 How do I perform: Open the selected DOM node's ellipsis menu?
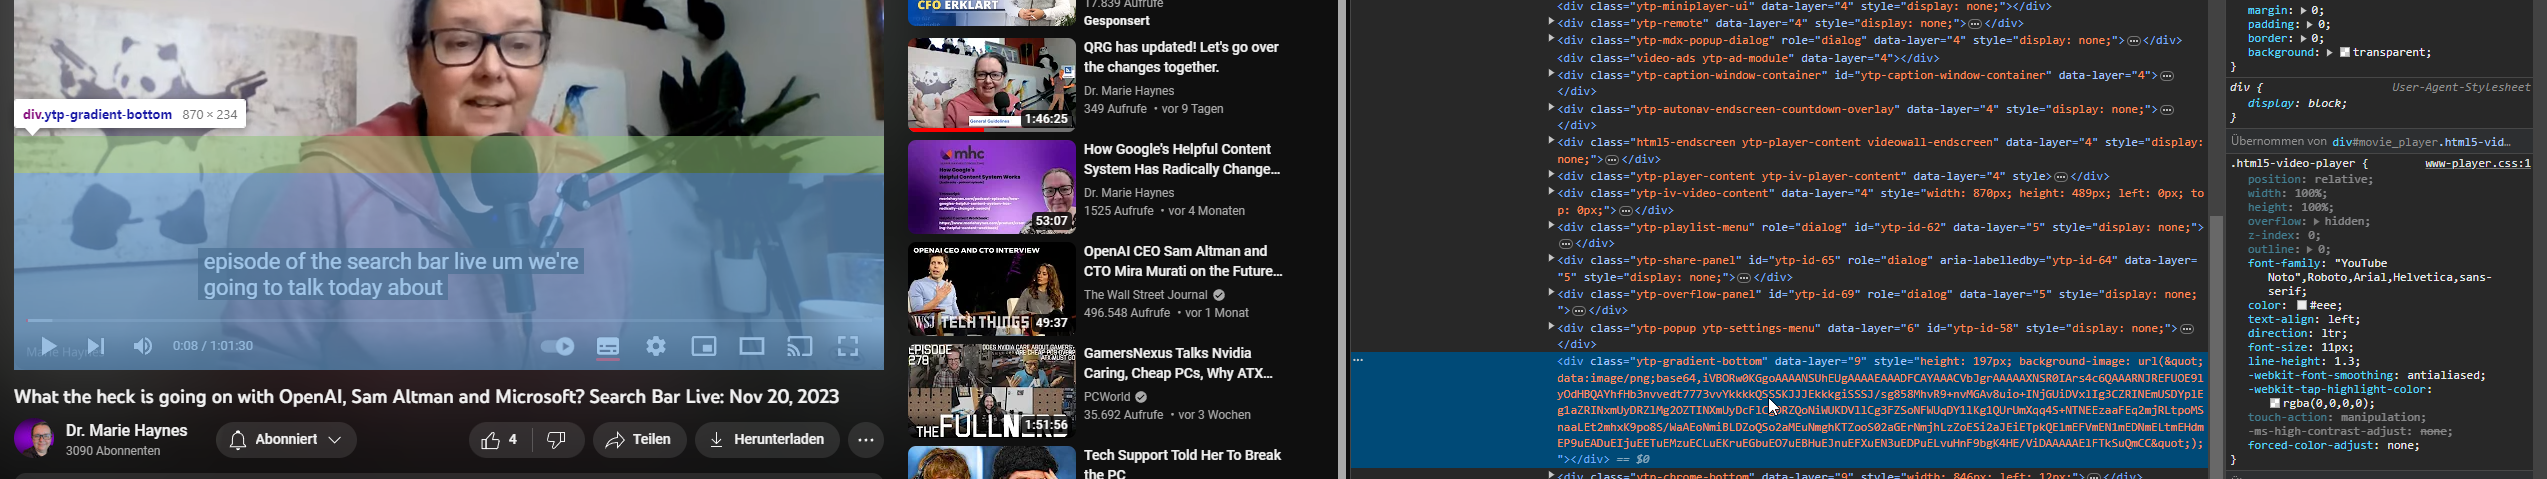1358,360
